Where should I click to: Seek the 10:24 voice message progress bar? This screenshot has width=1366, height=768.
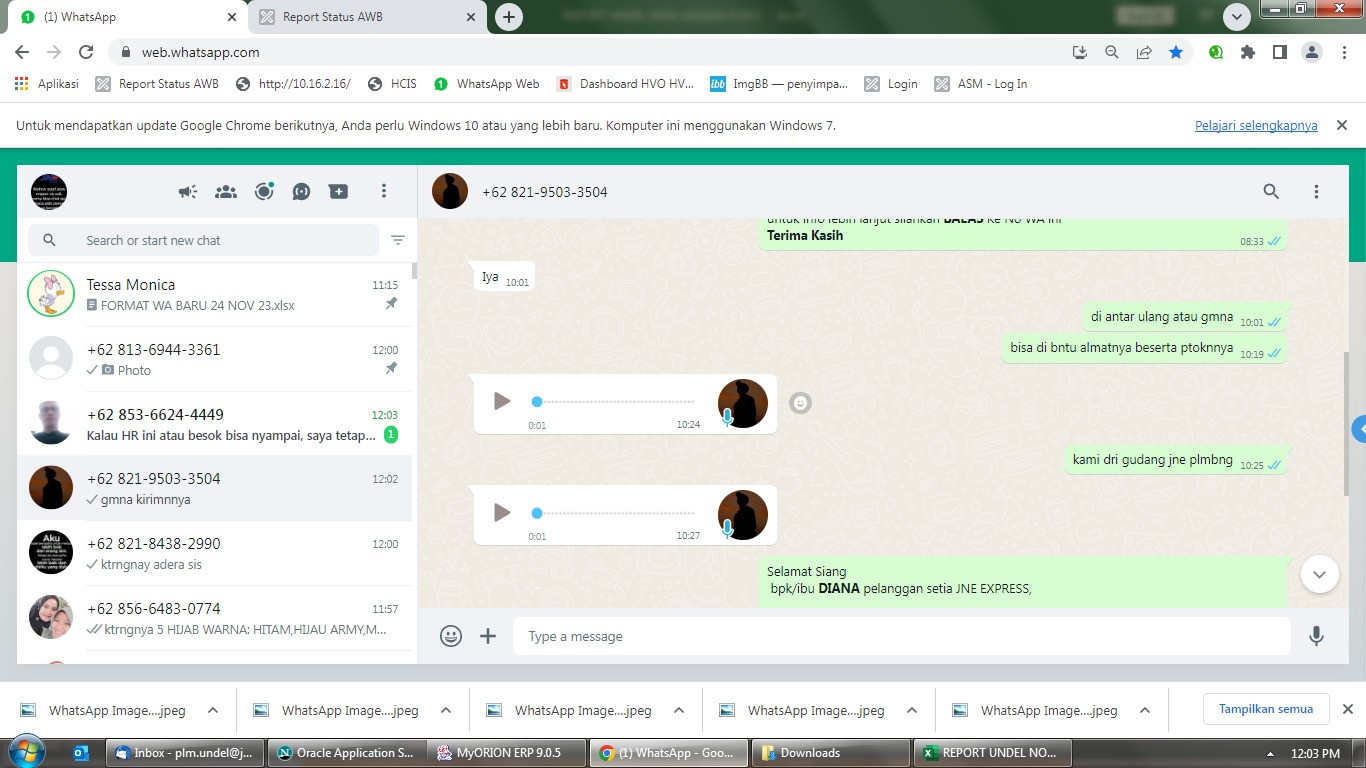614,402
